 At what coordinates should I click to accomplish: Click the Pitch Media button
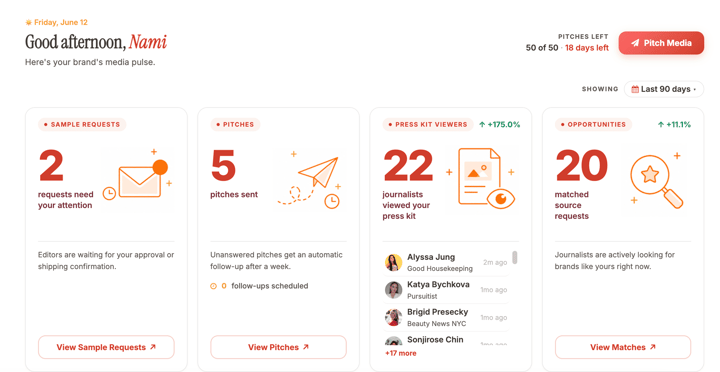[x=661, y=43]
